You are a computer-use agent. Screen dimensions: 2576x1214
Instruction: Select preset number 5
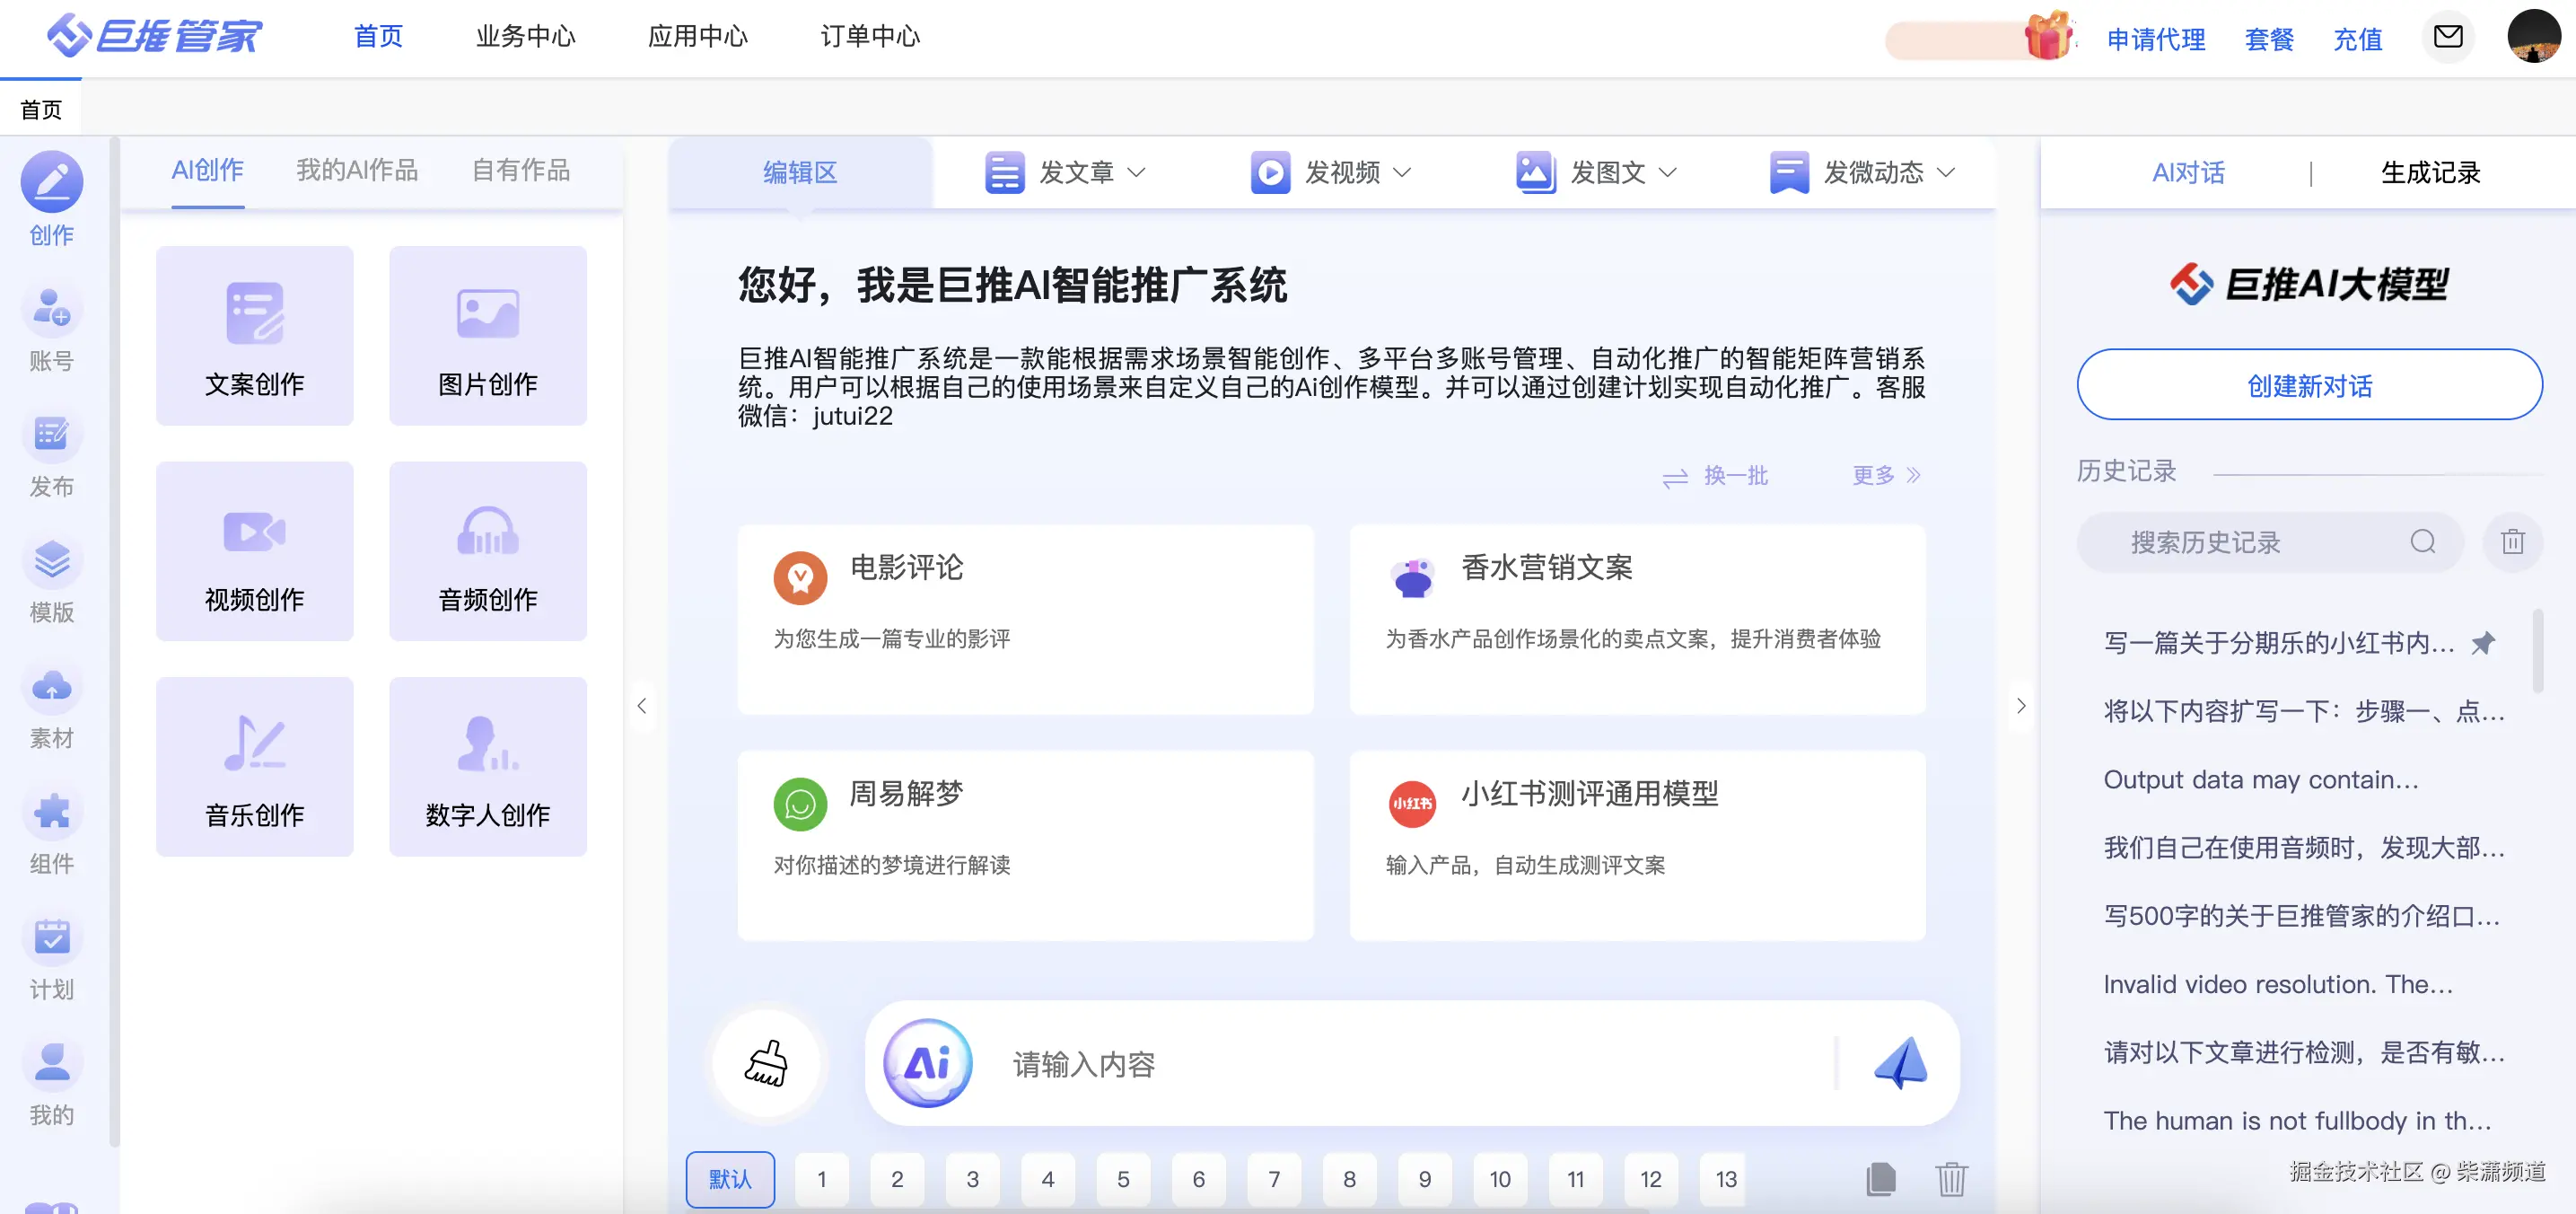click(x=1123, y=1179)
